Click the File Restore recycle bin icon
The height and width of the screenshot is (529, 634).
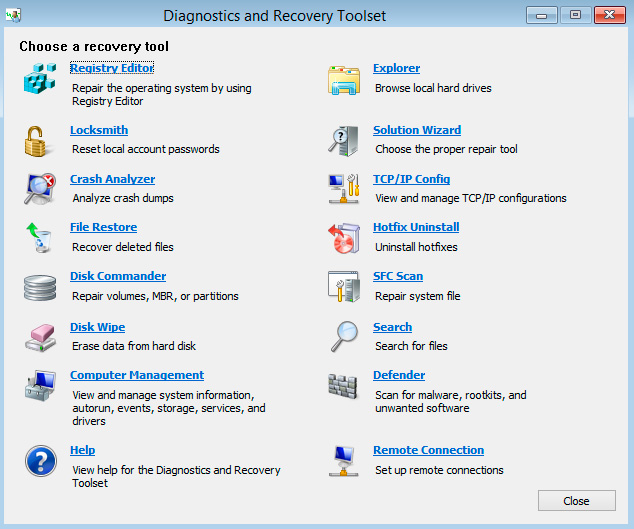coord(40,237)
